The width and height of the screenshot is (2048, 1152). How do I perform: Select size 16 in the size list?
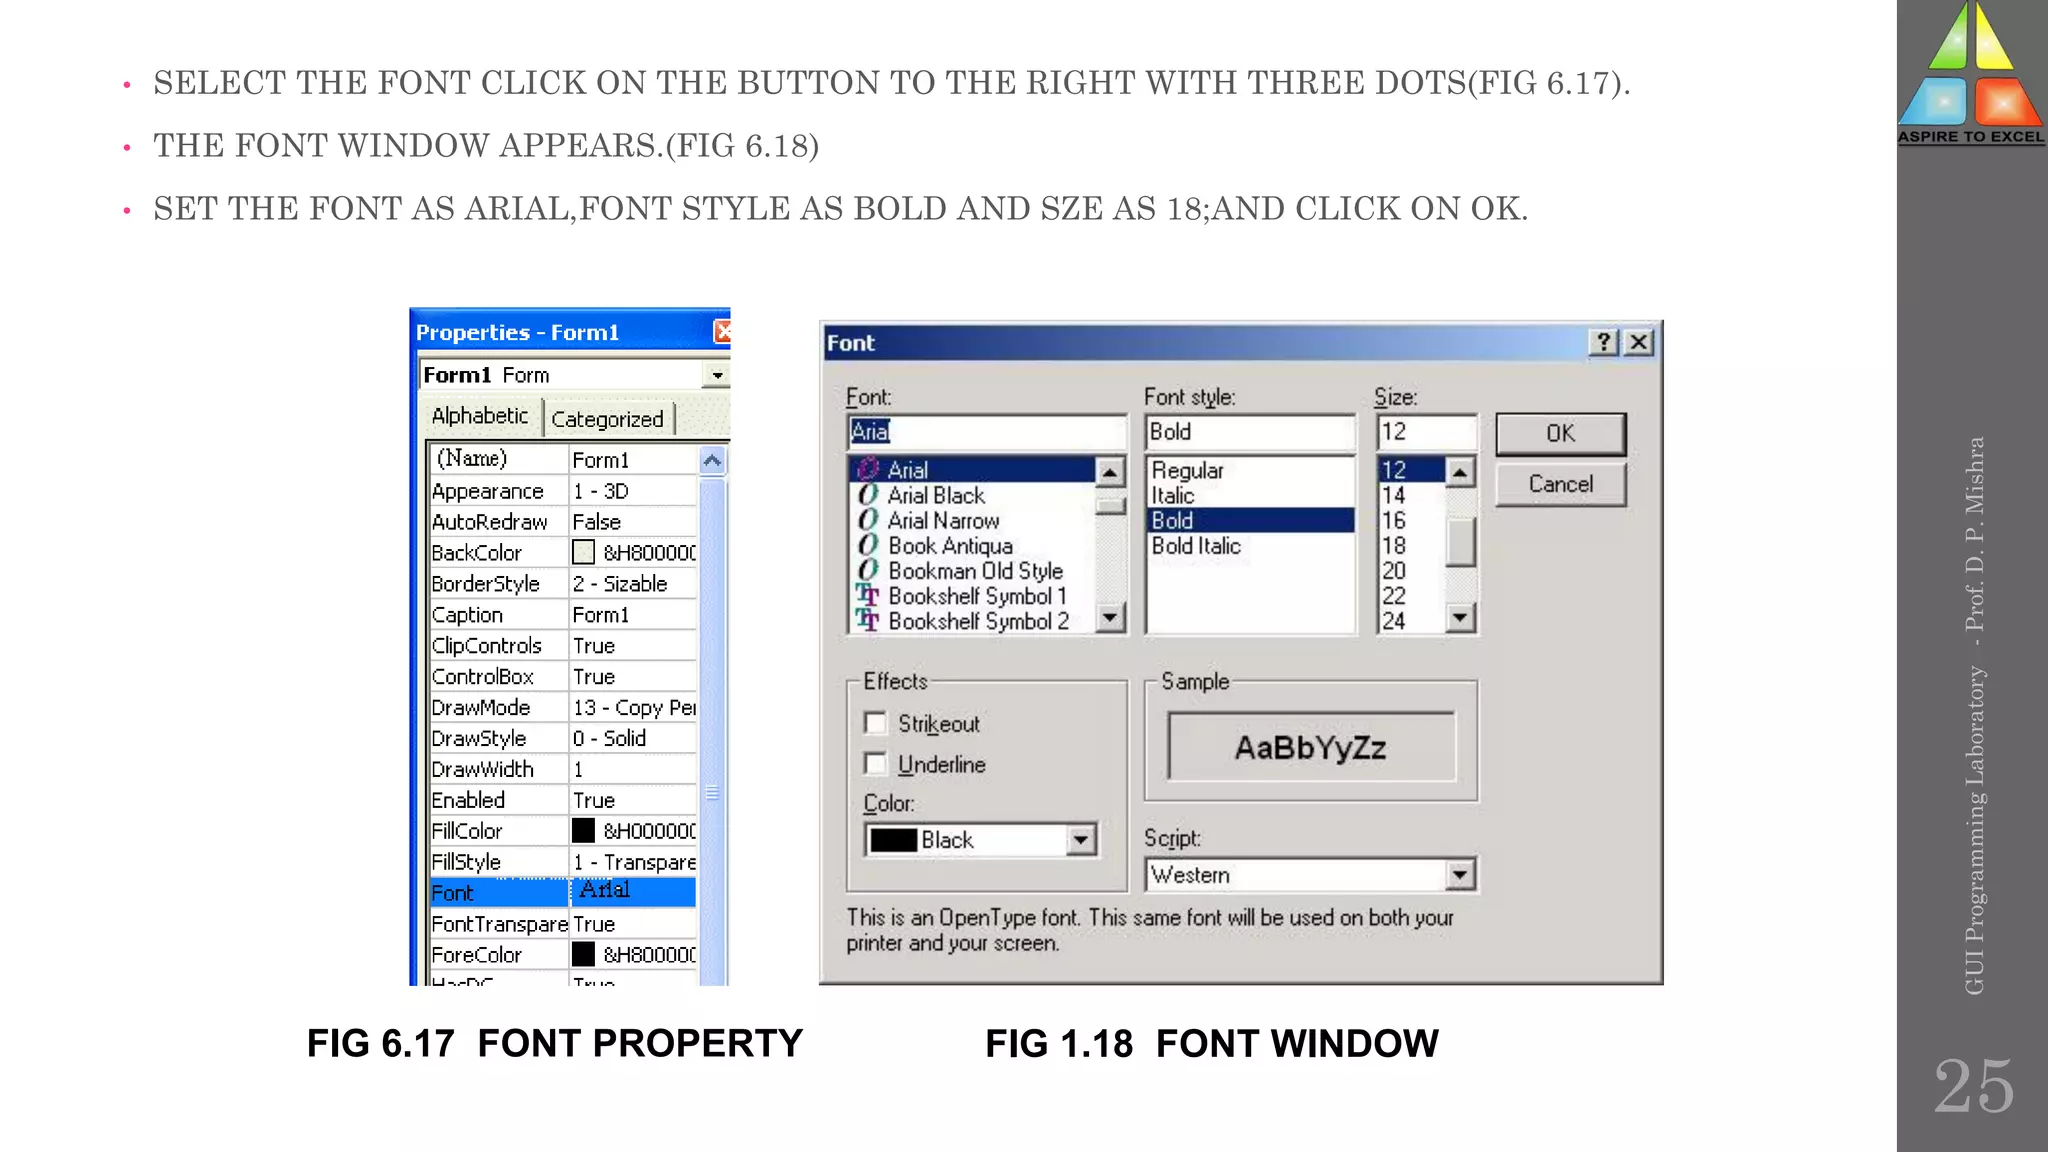[1411, 520]
